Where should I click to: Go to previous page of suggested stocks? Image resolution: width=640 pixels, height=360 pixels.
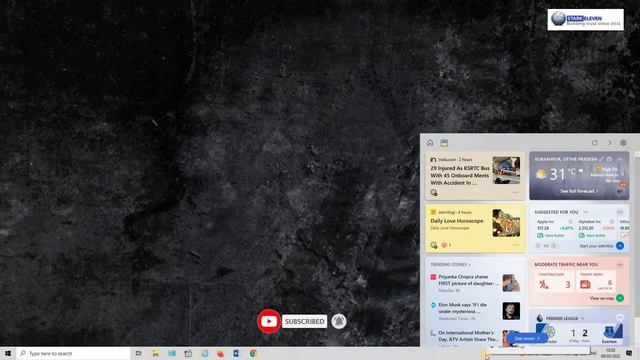coord(538,246)
